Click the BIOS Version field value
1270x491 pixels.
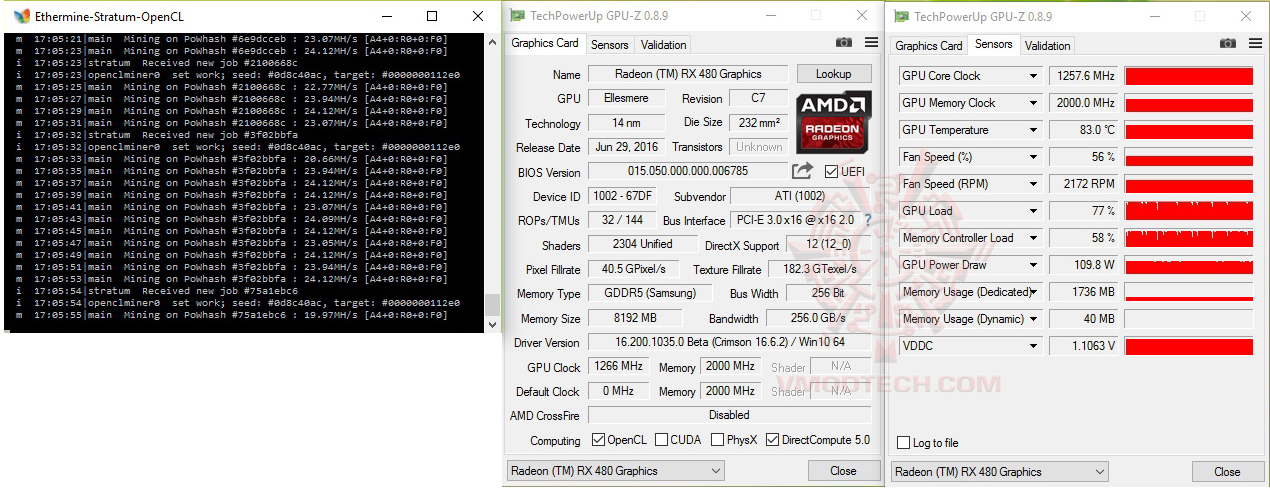[x=688, y=171]
